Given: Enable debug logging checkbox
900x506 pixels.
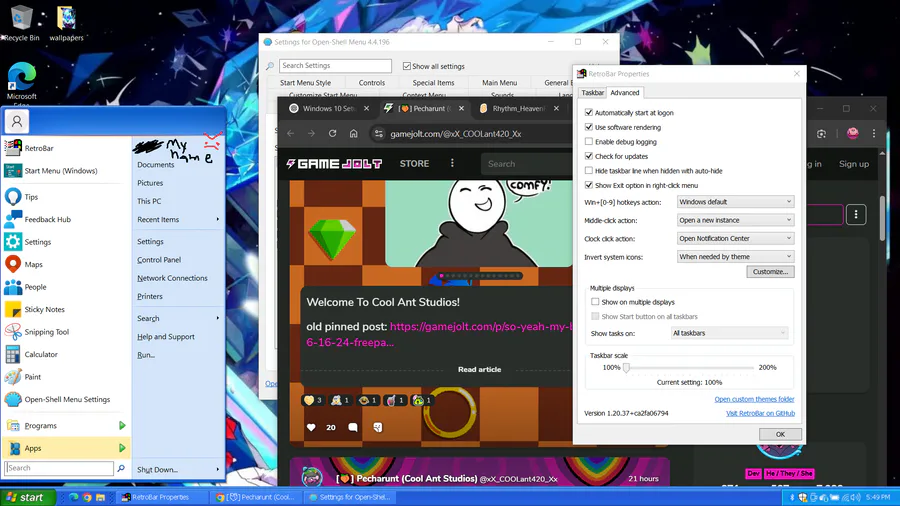Looking at the screenshot, I should click(x=588, y=141).
